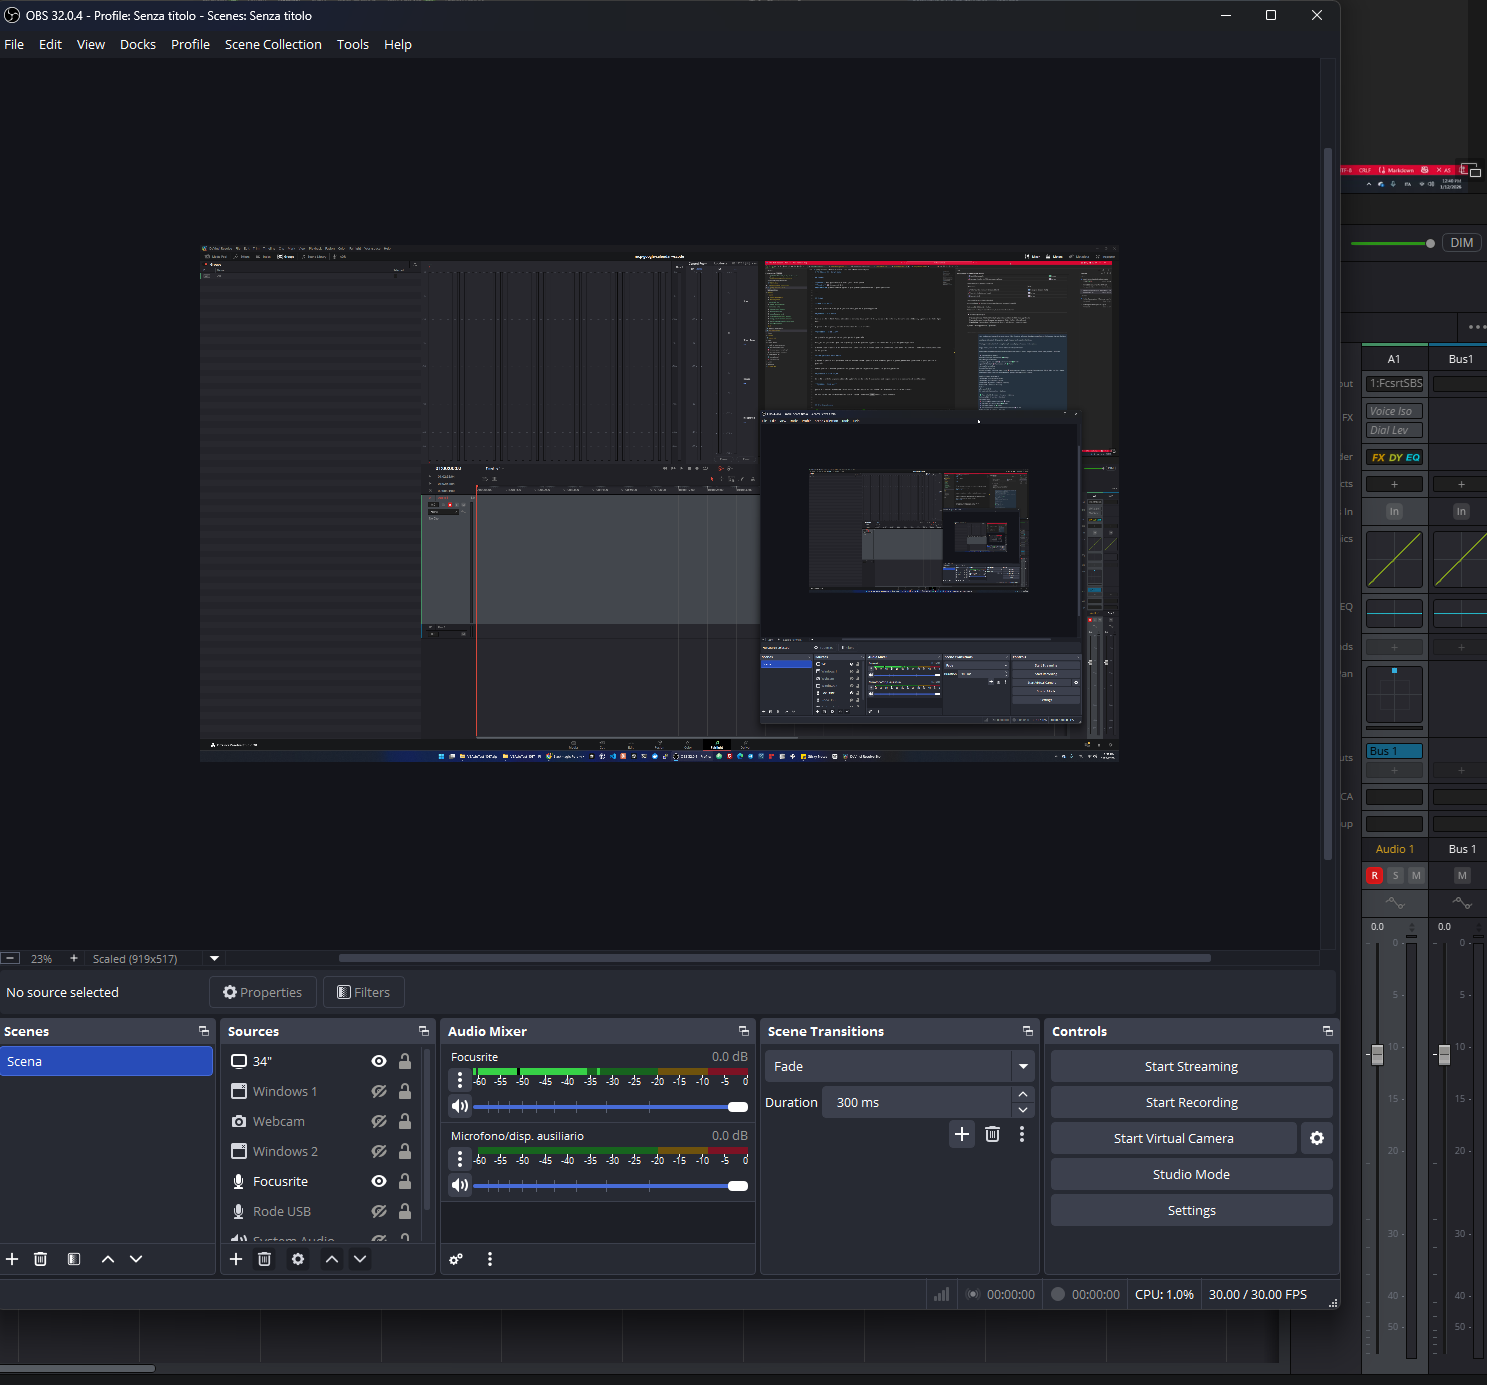This screenshot has height=1385, width=1487.
Task: Hide the 34" source eye toggle
Action: pyautogui.click(x=379, y=1061)
